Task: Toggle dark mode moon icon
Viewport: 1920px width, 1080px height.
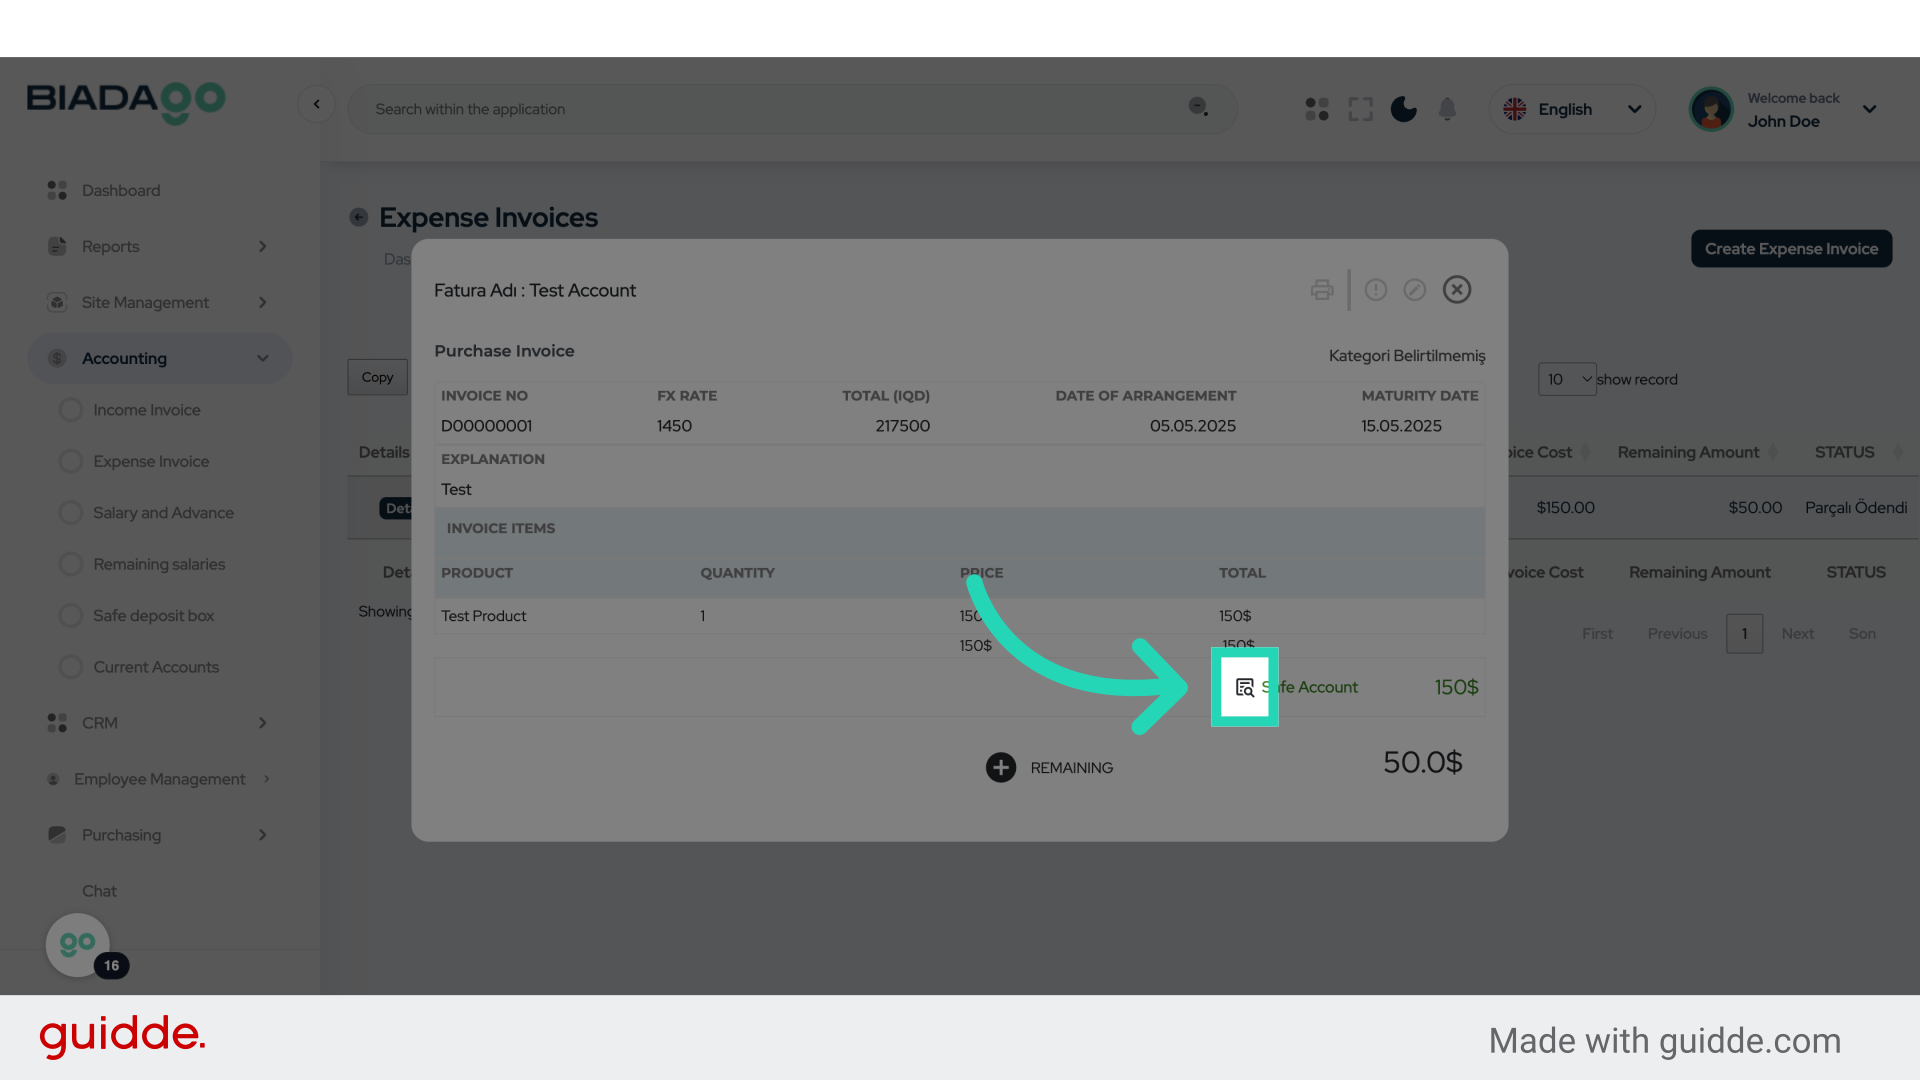Action: pyautogui.click(x=1404, y=109)
